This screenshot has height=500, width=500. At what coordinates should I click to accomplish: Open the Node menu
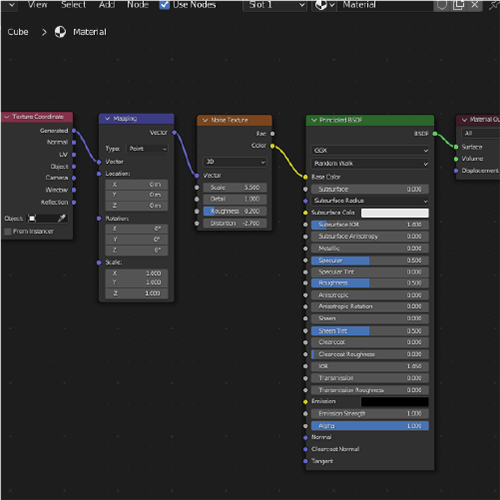point(138,5)
